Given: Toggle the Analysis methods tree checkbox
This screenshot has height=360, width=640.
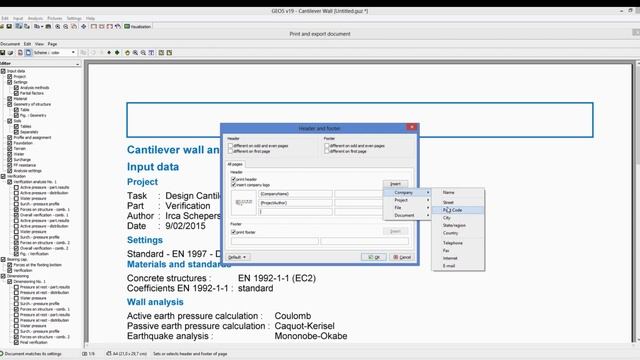Looking at the screenshot, I should [x=16, y=87].
